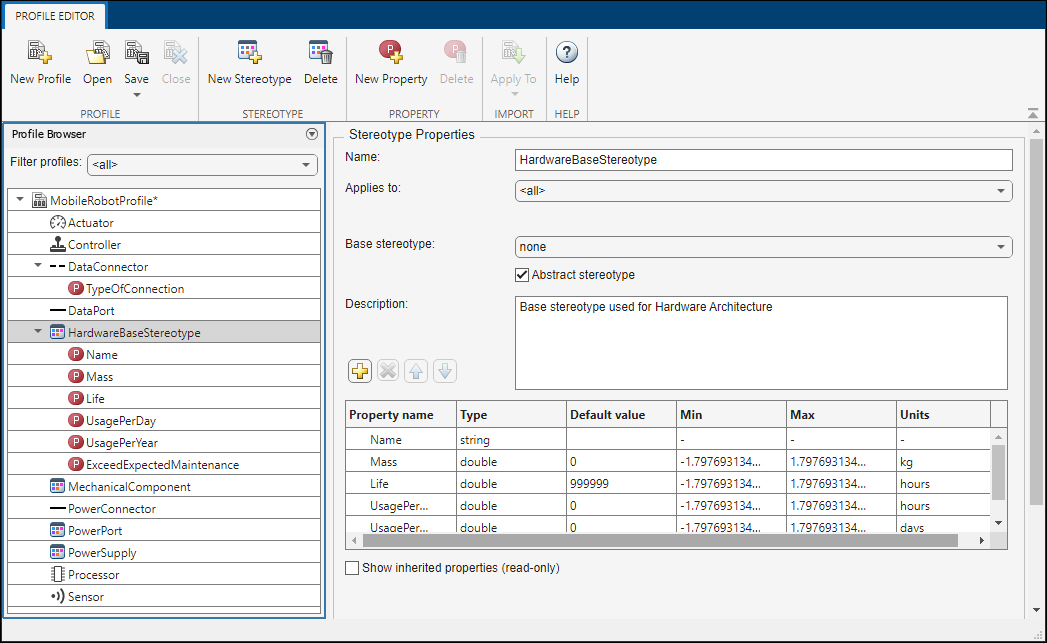Delete the selected stereotype
The image size is (1047, 643).
click(320, 60)
